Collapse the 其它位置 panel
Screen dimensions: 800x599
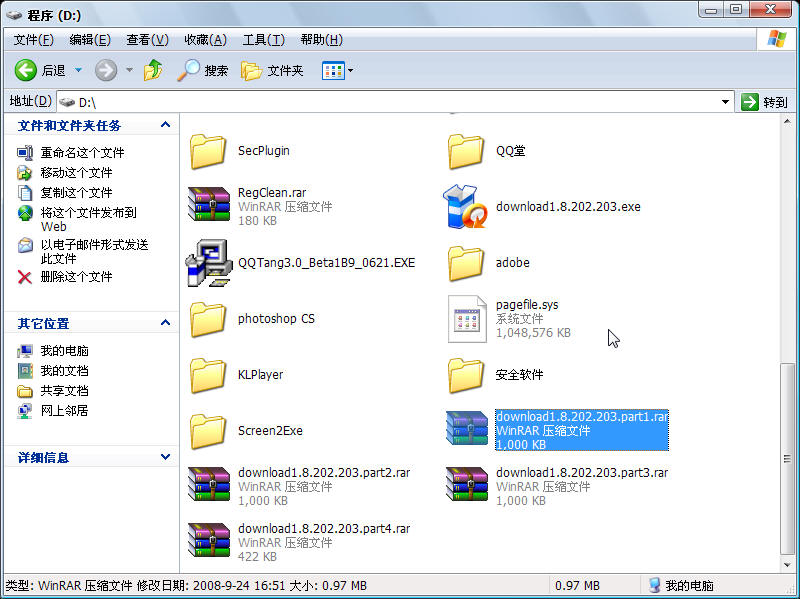[165, 323]
